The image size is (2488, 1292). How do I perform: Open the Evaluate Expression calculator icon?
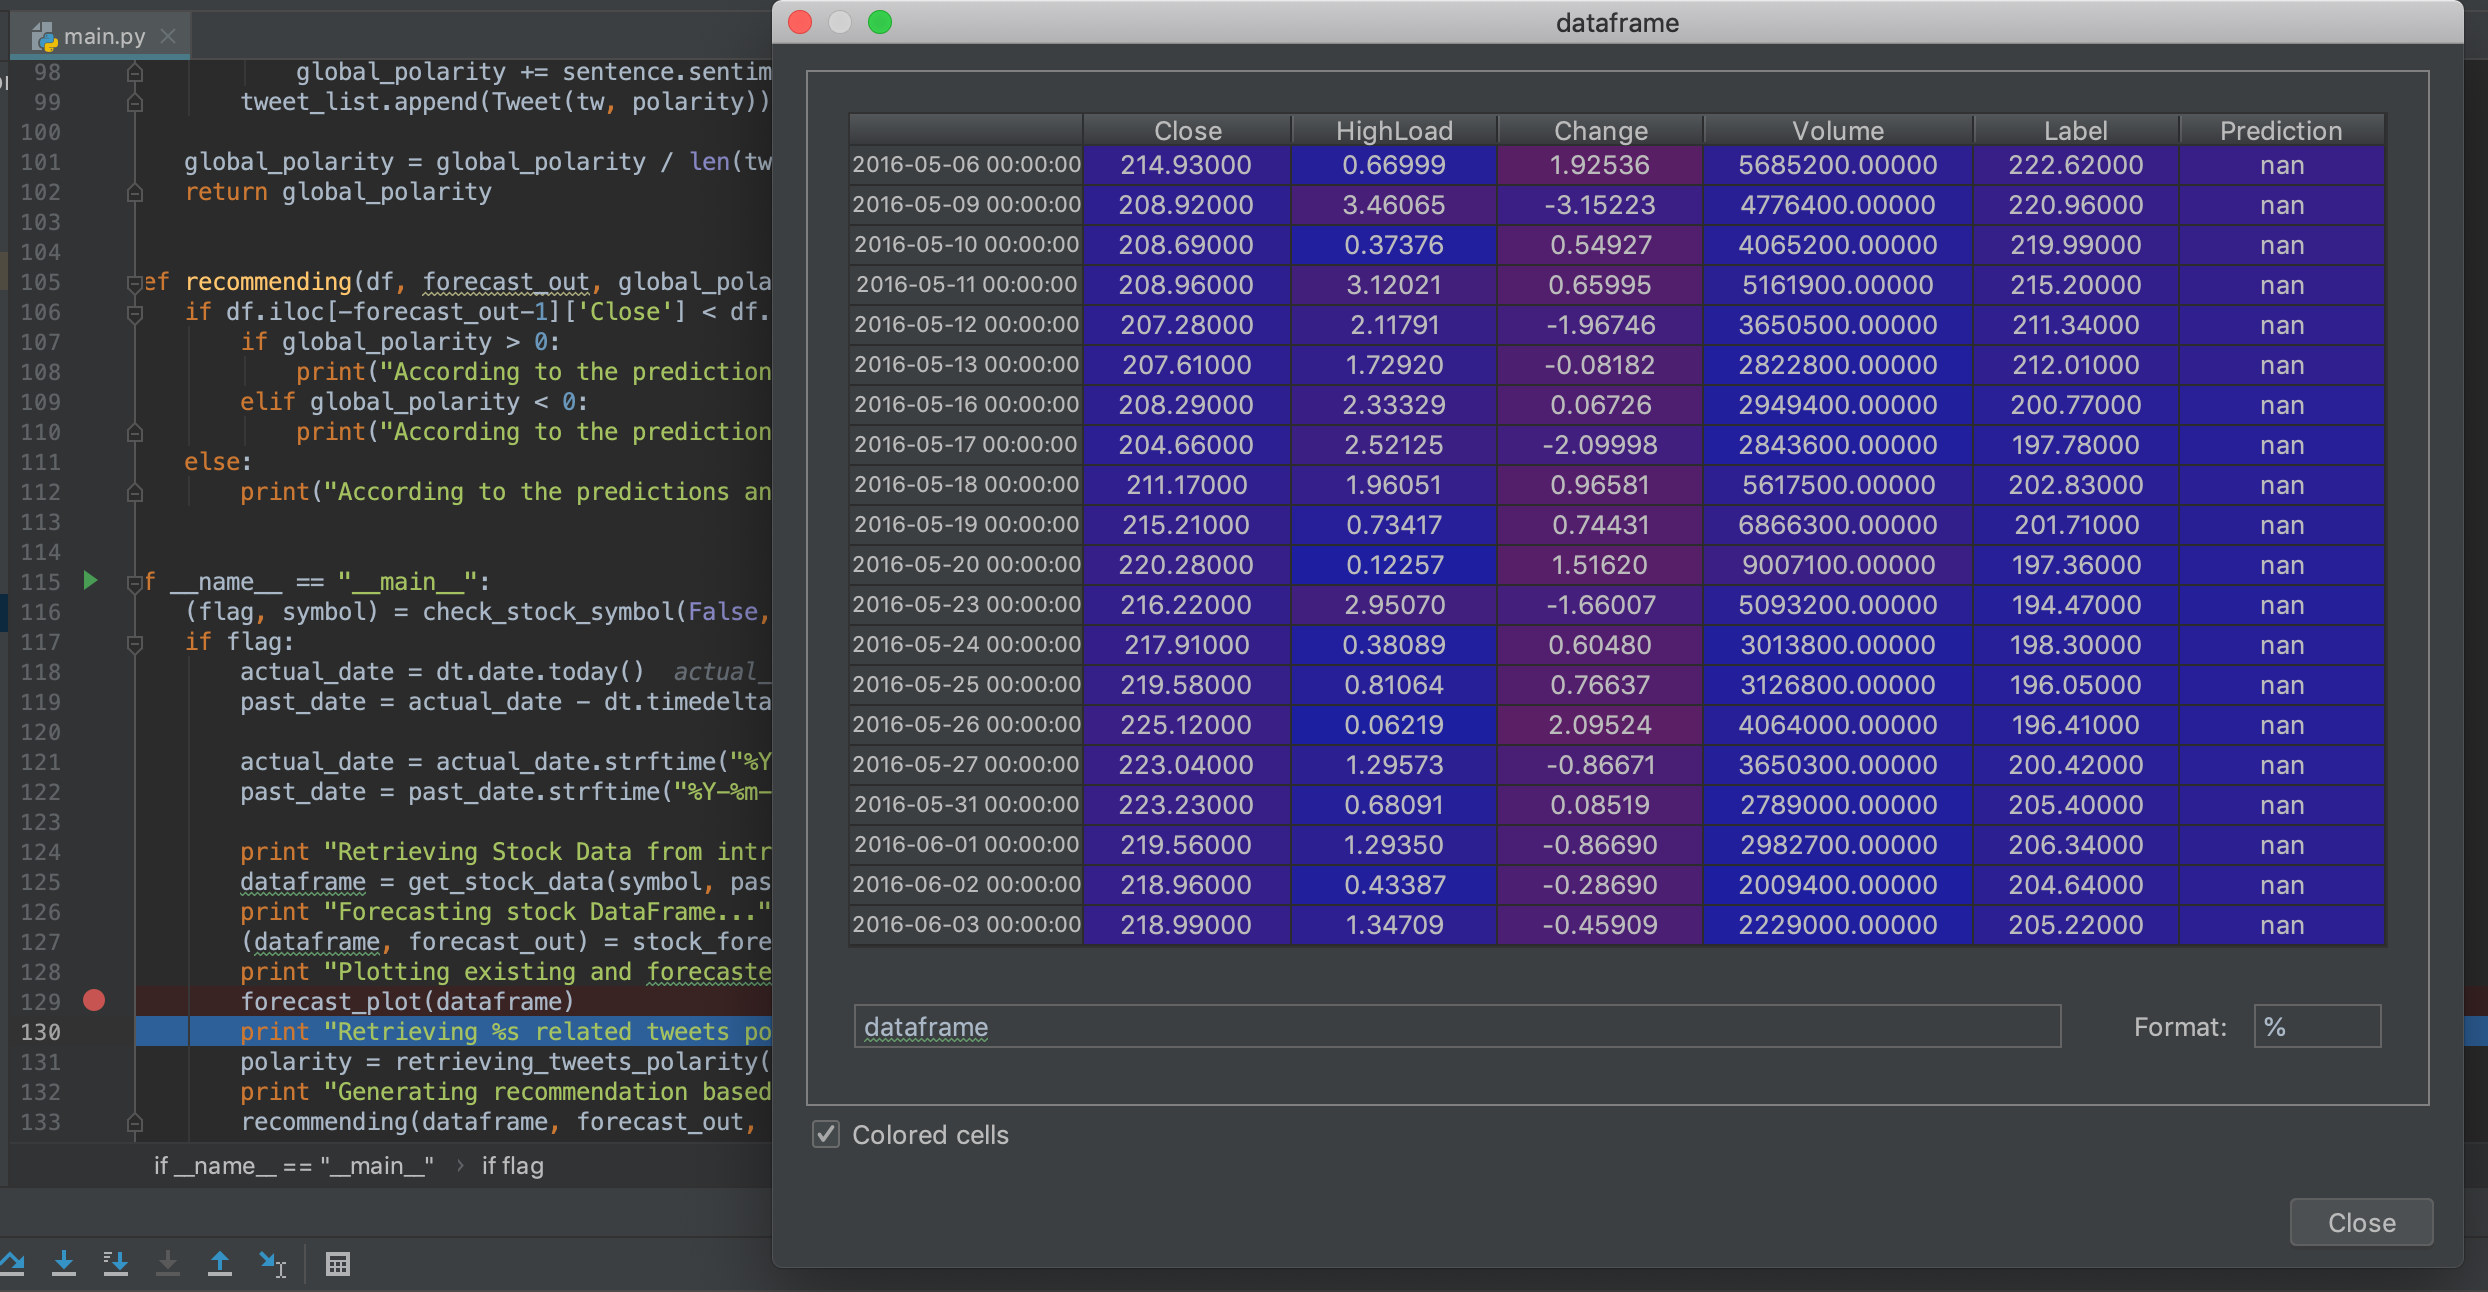338,1264
